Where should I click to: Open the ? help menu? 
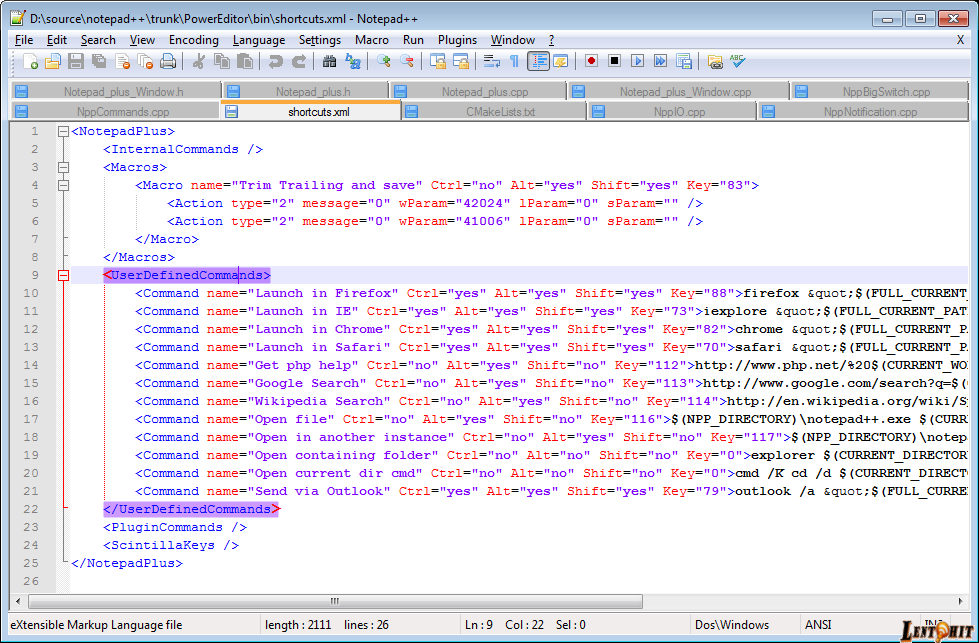pyautogui.click(x=551, y=40)
